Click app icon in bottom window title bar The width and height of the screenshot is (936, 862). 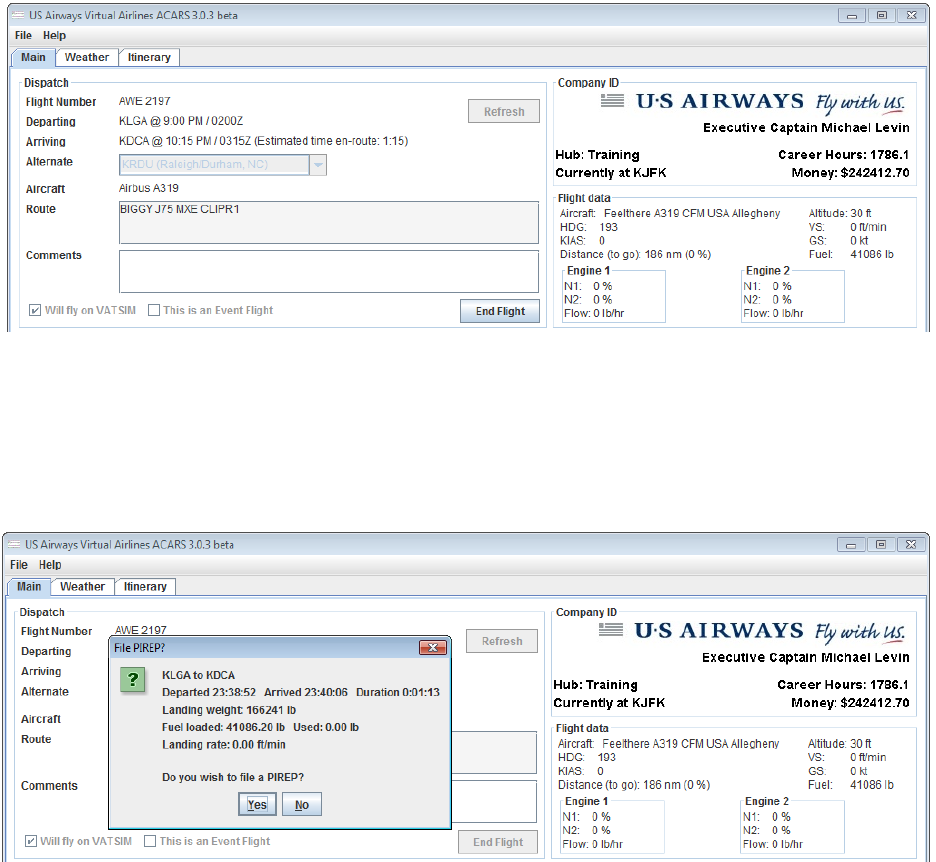point(14,544)
